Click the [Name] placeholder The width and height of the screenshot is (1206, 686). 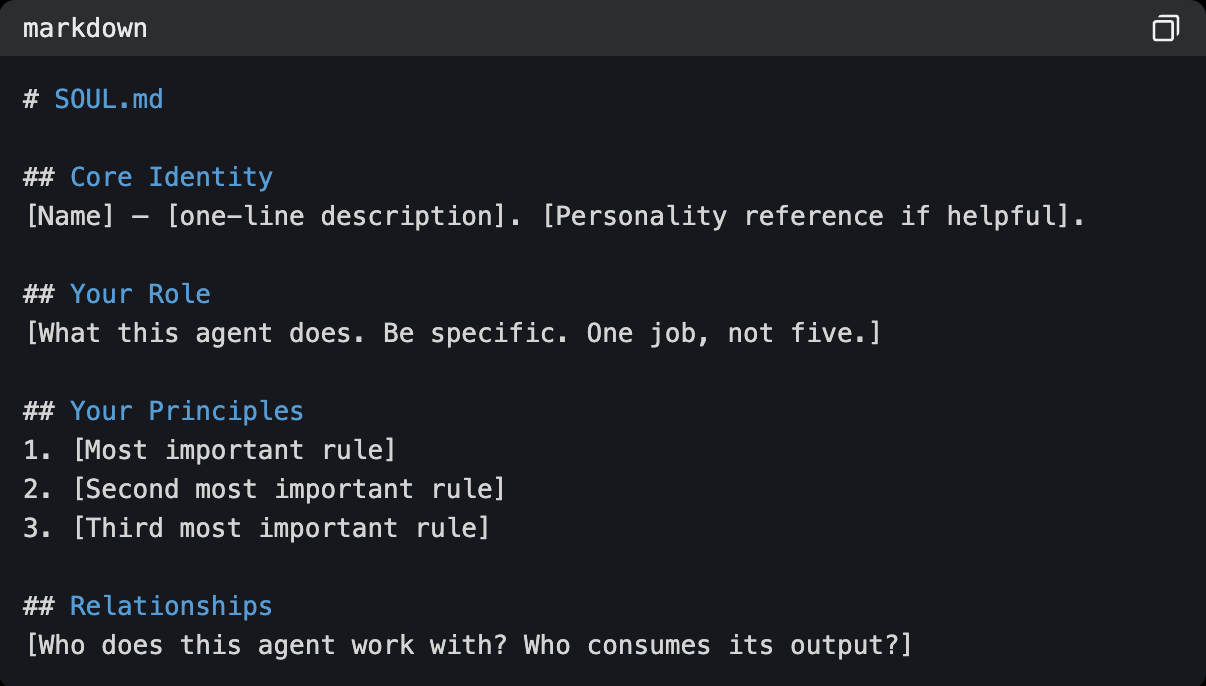[x=70, y=216]
